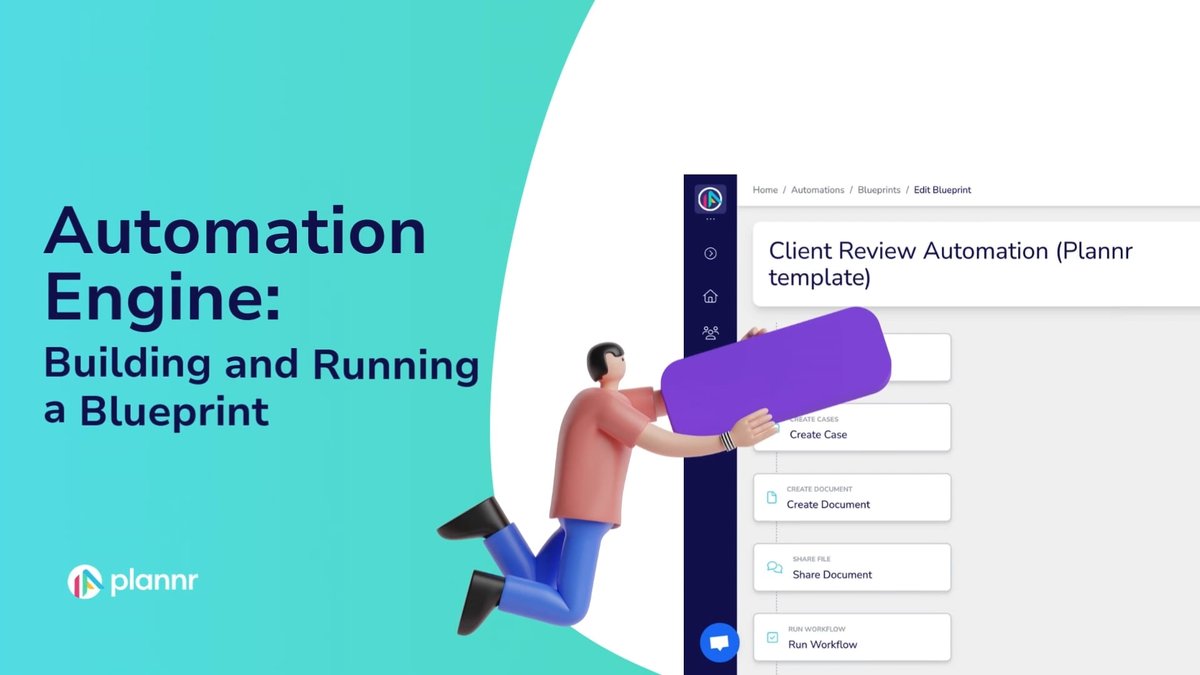This screenshot has height=675, width=1200.
Task: Open the blue live chat bubble
Action: 719,642
